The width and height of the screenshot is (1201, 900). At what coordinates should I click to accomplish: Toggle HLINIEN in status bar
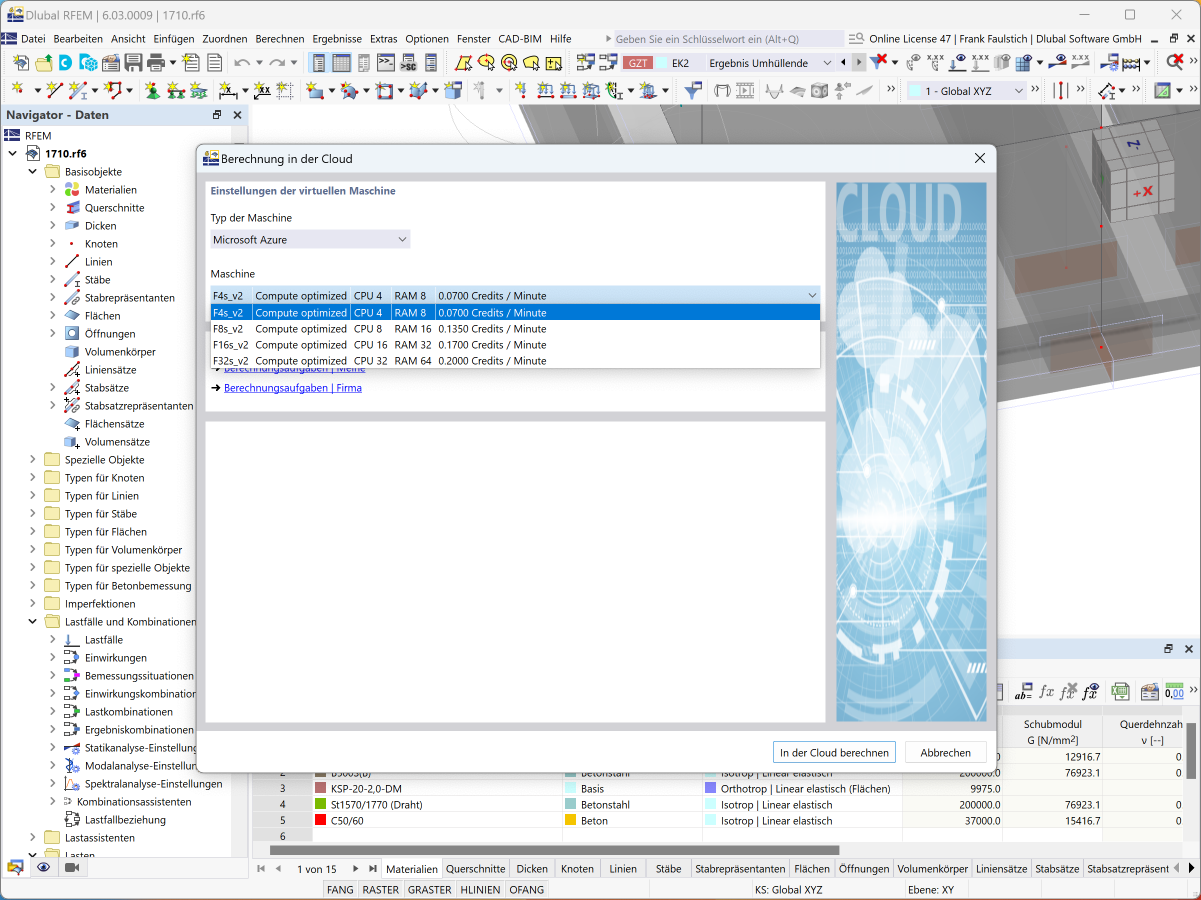tap(480, 889)
